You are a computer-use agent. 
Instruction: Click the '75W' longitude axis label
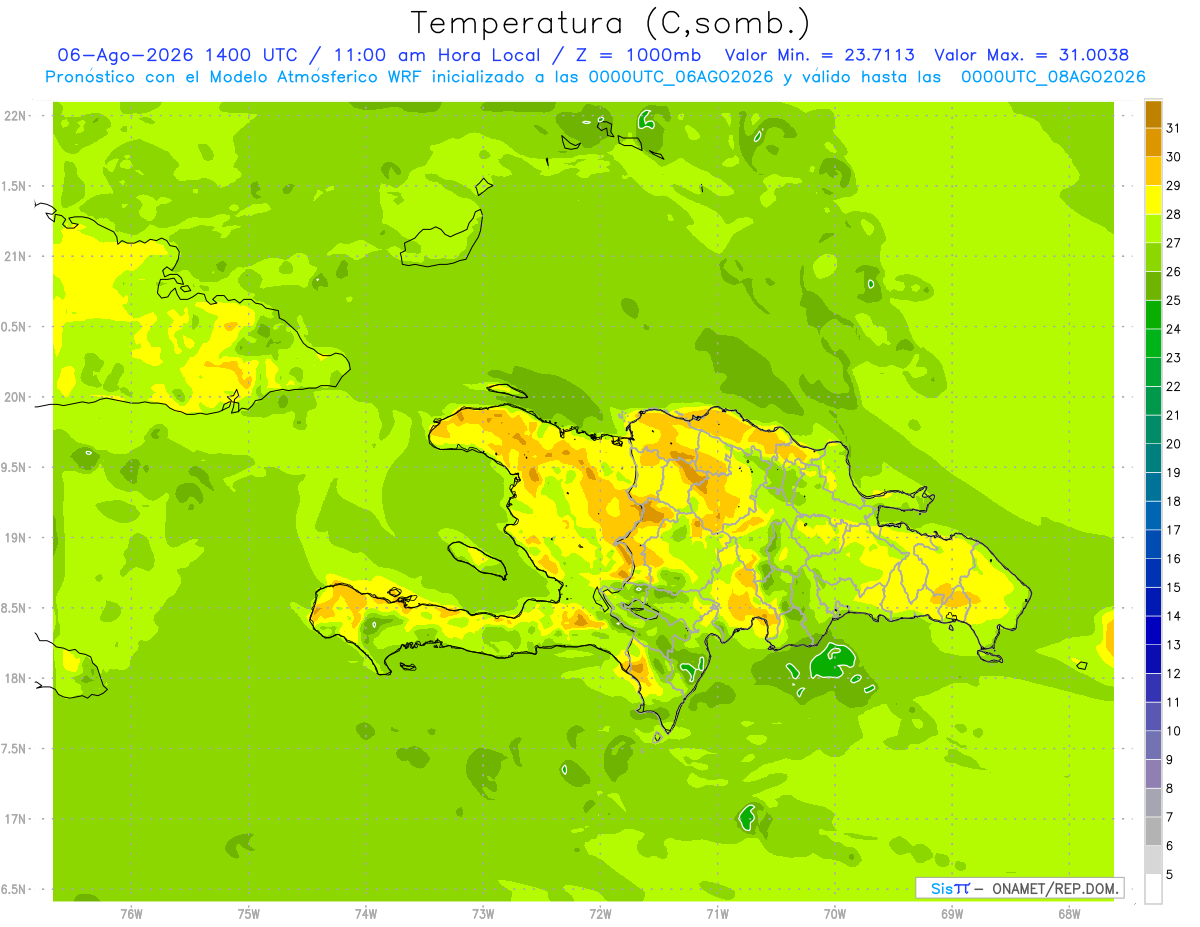(248, 915)
